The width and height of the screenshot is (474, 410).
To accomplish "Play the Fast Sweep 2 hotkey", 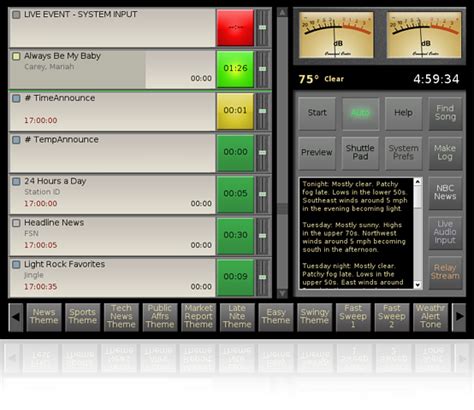I will 392,317.
